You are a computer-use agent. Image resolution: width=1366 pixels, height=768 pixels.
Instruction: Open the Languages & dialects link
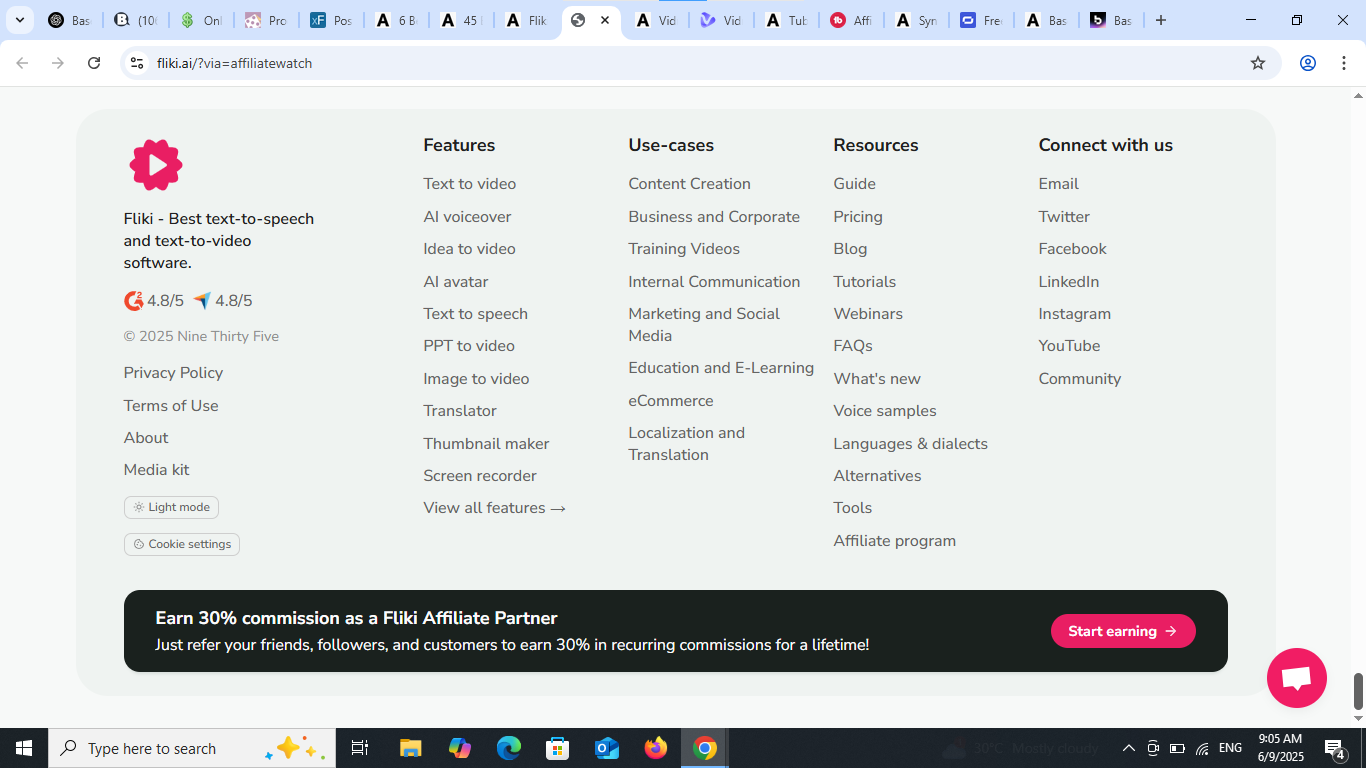click(910, 444)
